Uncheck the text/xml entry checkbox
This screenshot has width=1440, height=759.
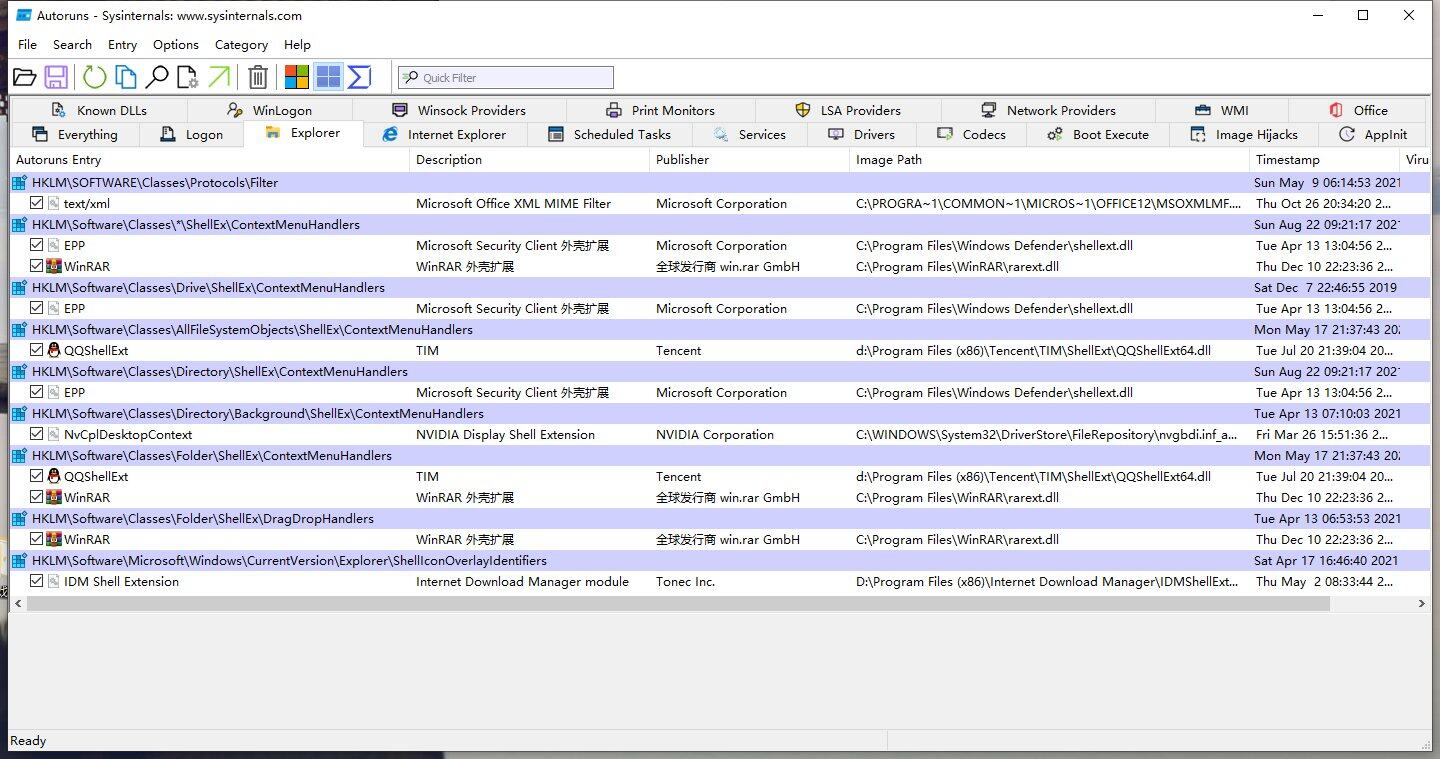[37, 203]
